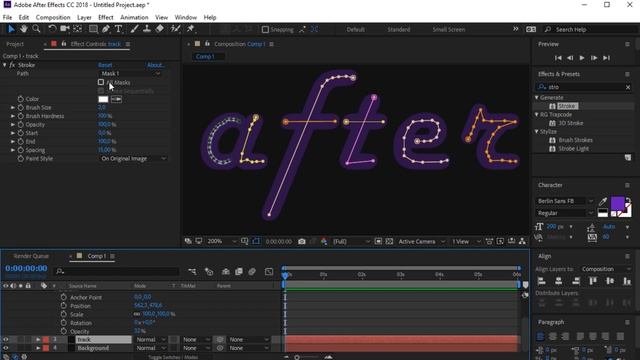Select the Clone Stamp tool

tap(147, 29)
